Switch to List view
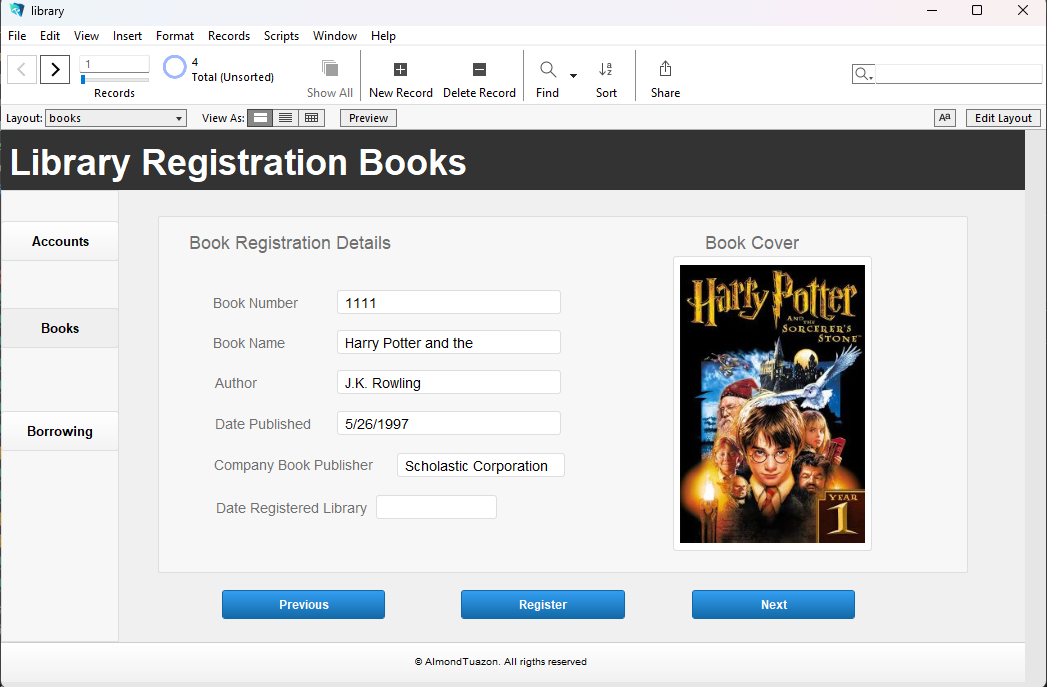This screenshot has width=1047, height=687. 286,118
